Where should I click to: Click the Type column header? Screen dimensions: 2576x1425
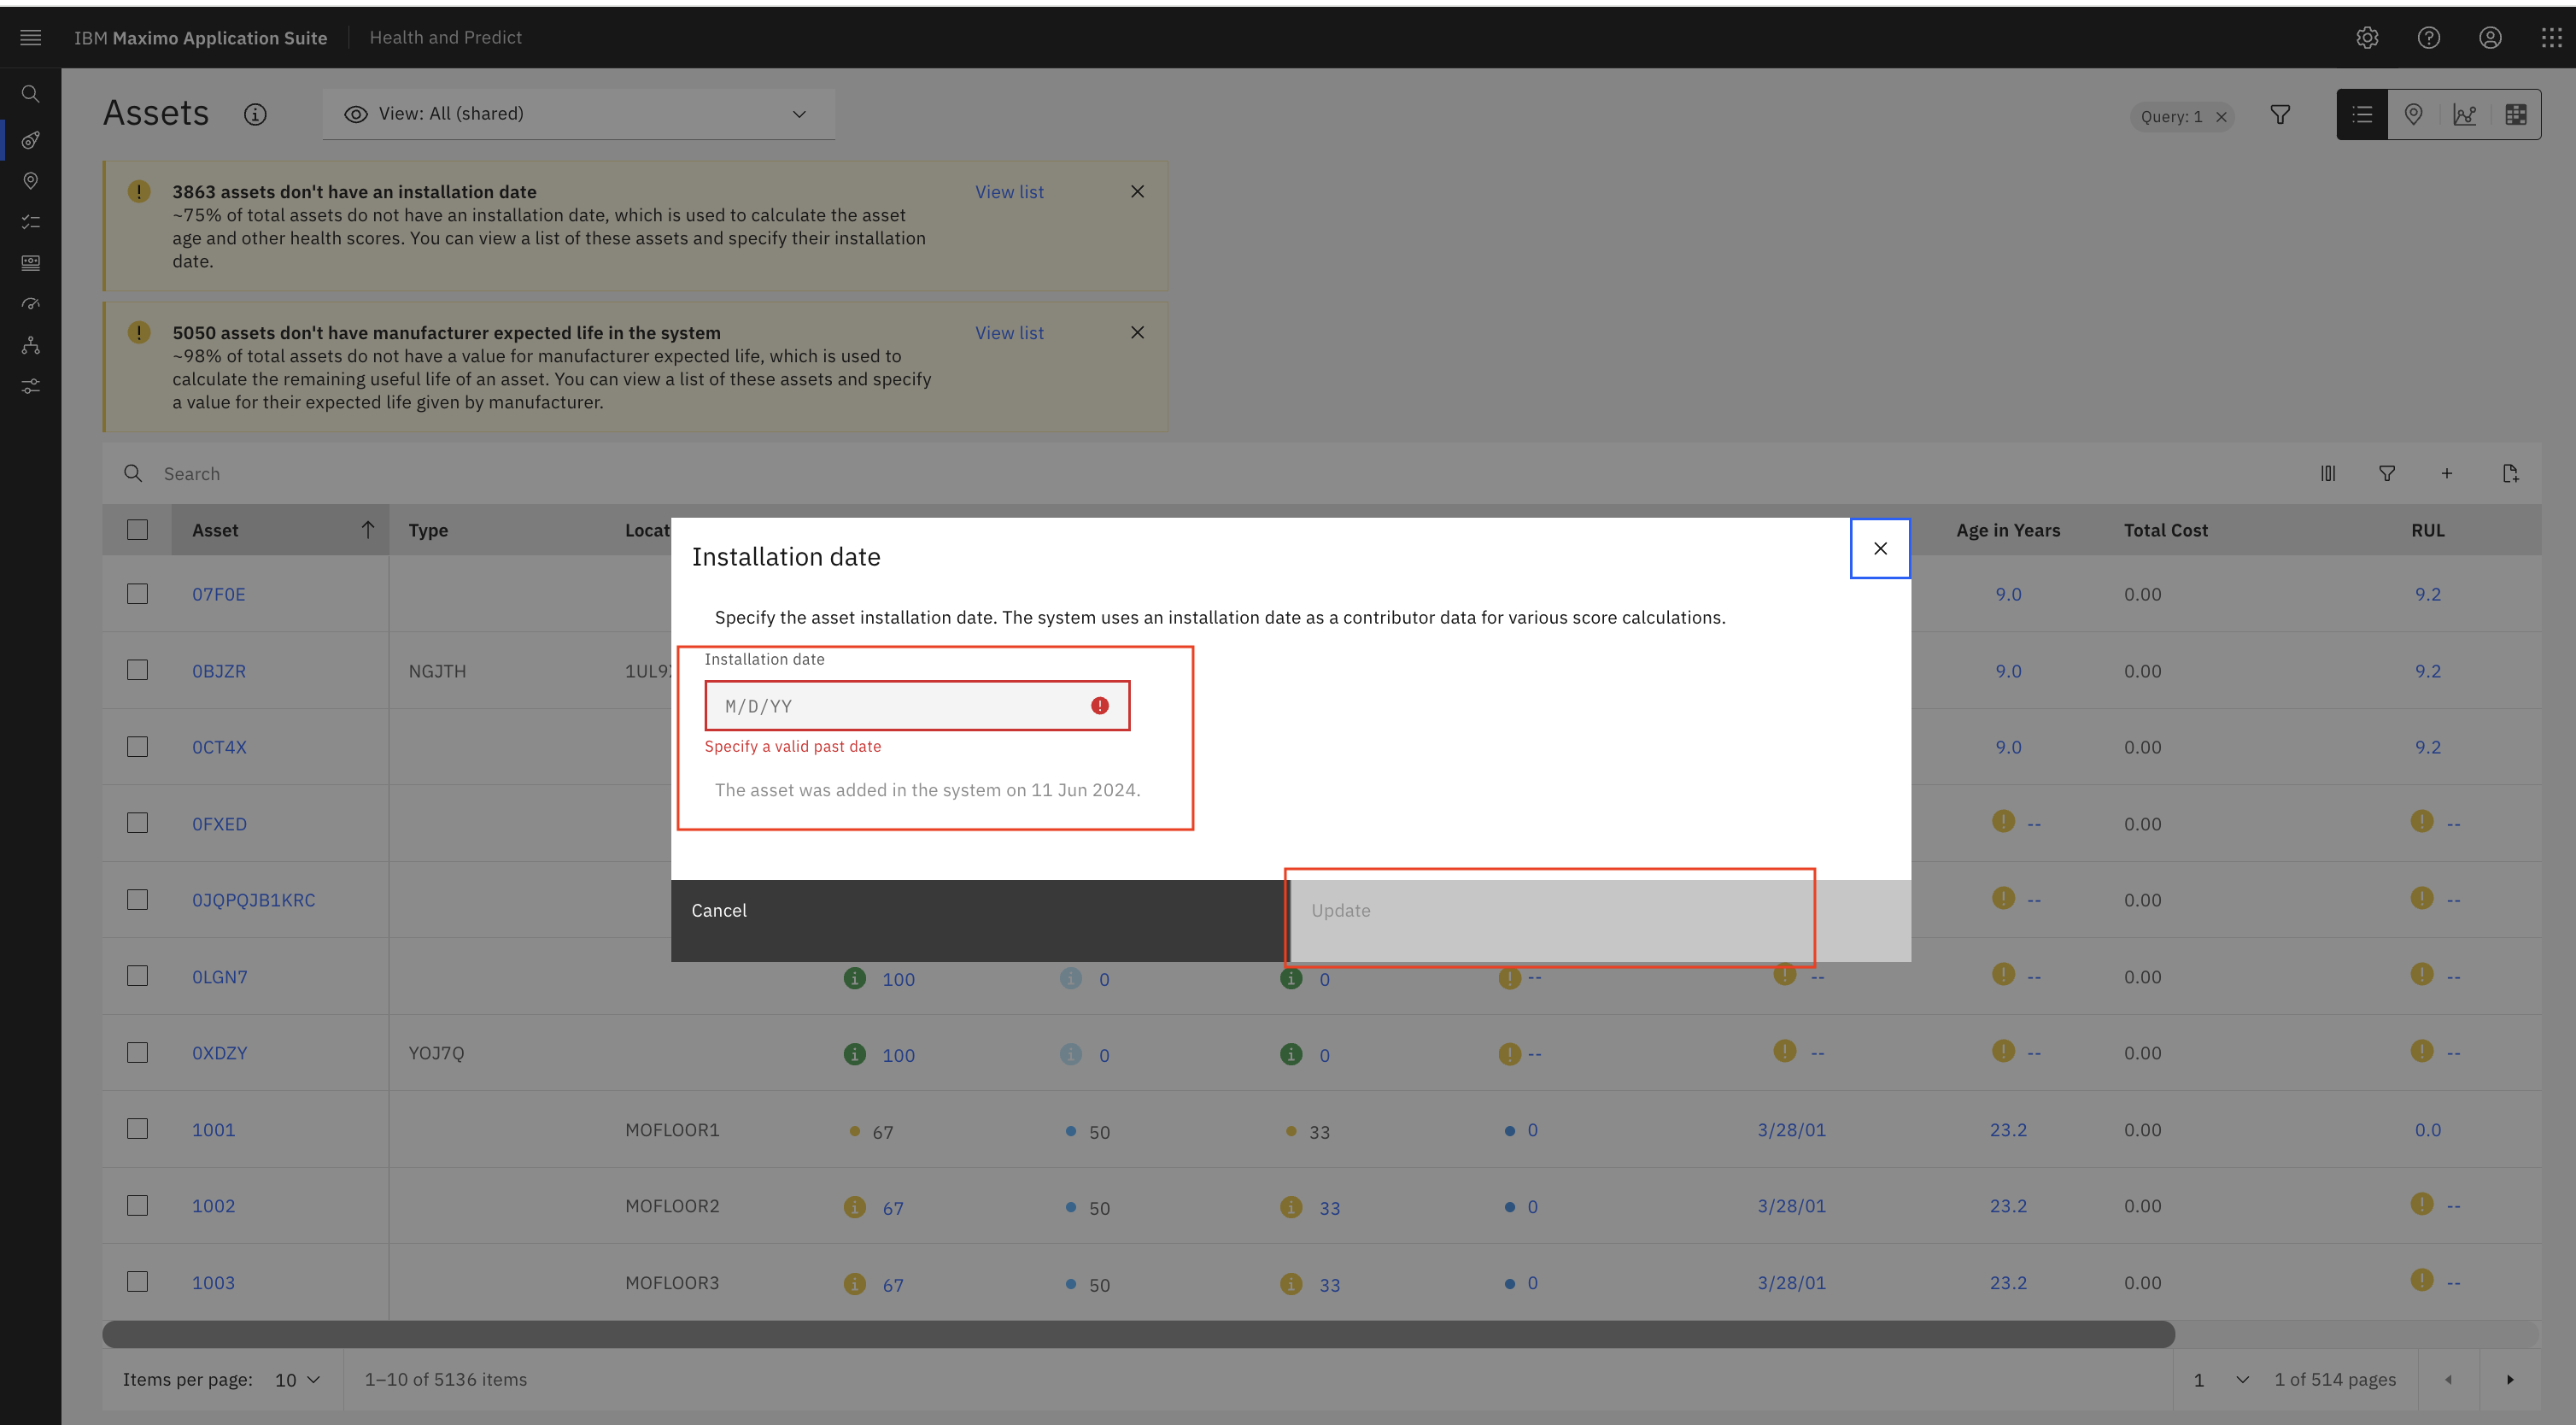coord(428,530)
